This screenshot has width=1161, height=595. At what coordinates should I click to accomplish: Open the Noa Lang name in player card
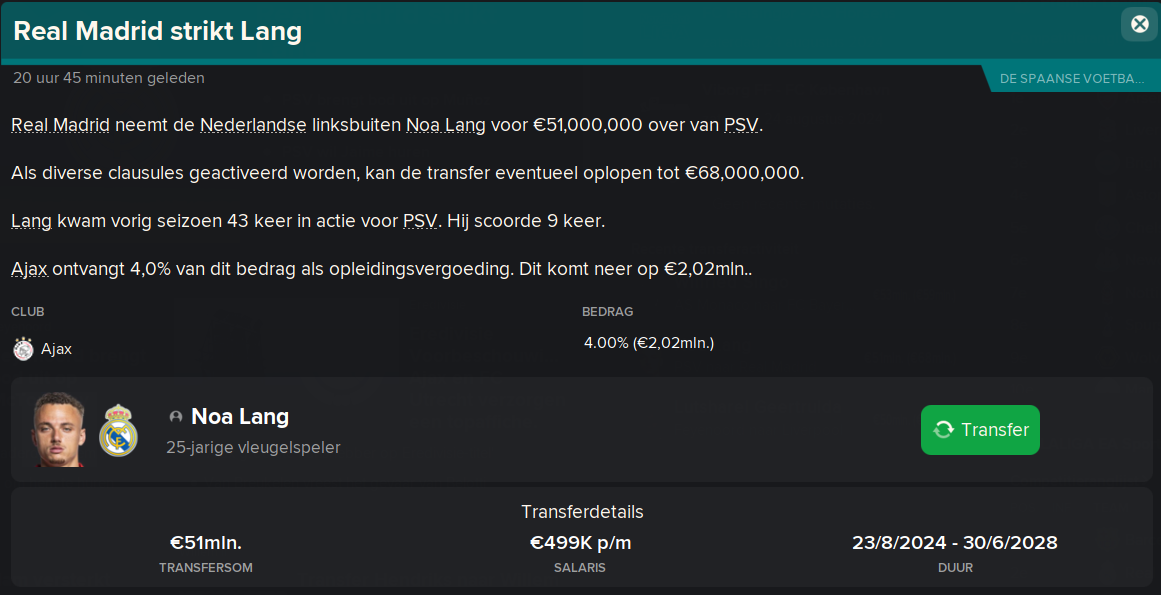coord(240,417)
